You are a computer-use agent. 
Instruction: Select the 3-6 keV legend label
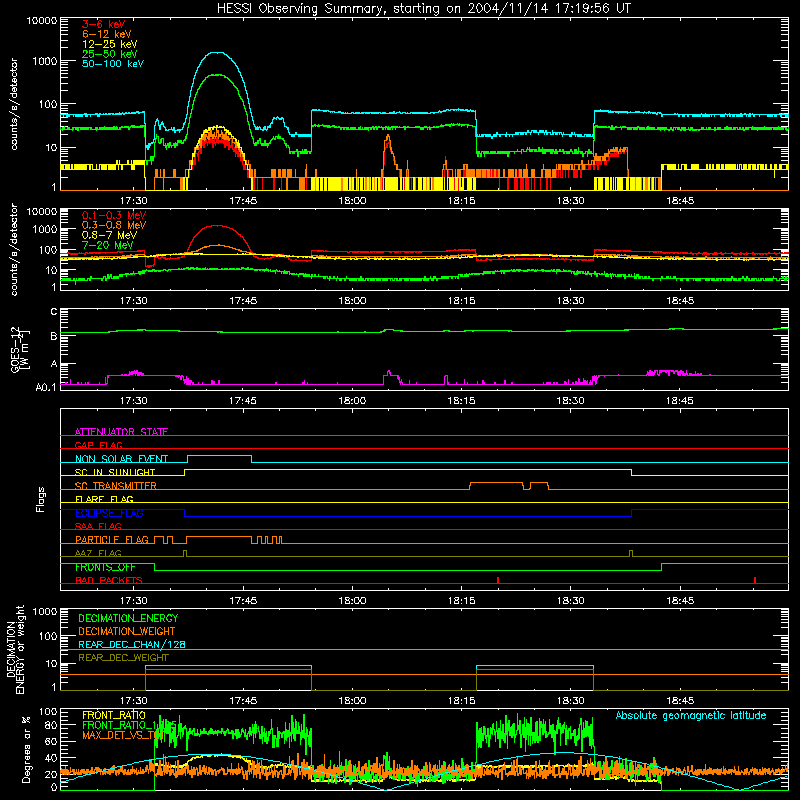[x=103, y=24]
